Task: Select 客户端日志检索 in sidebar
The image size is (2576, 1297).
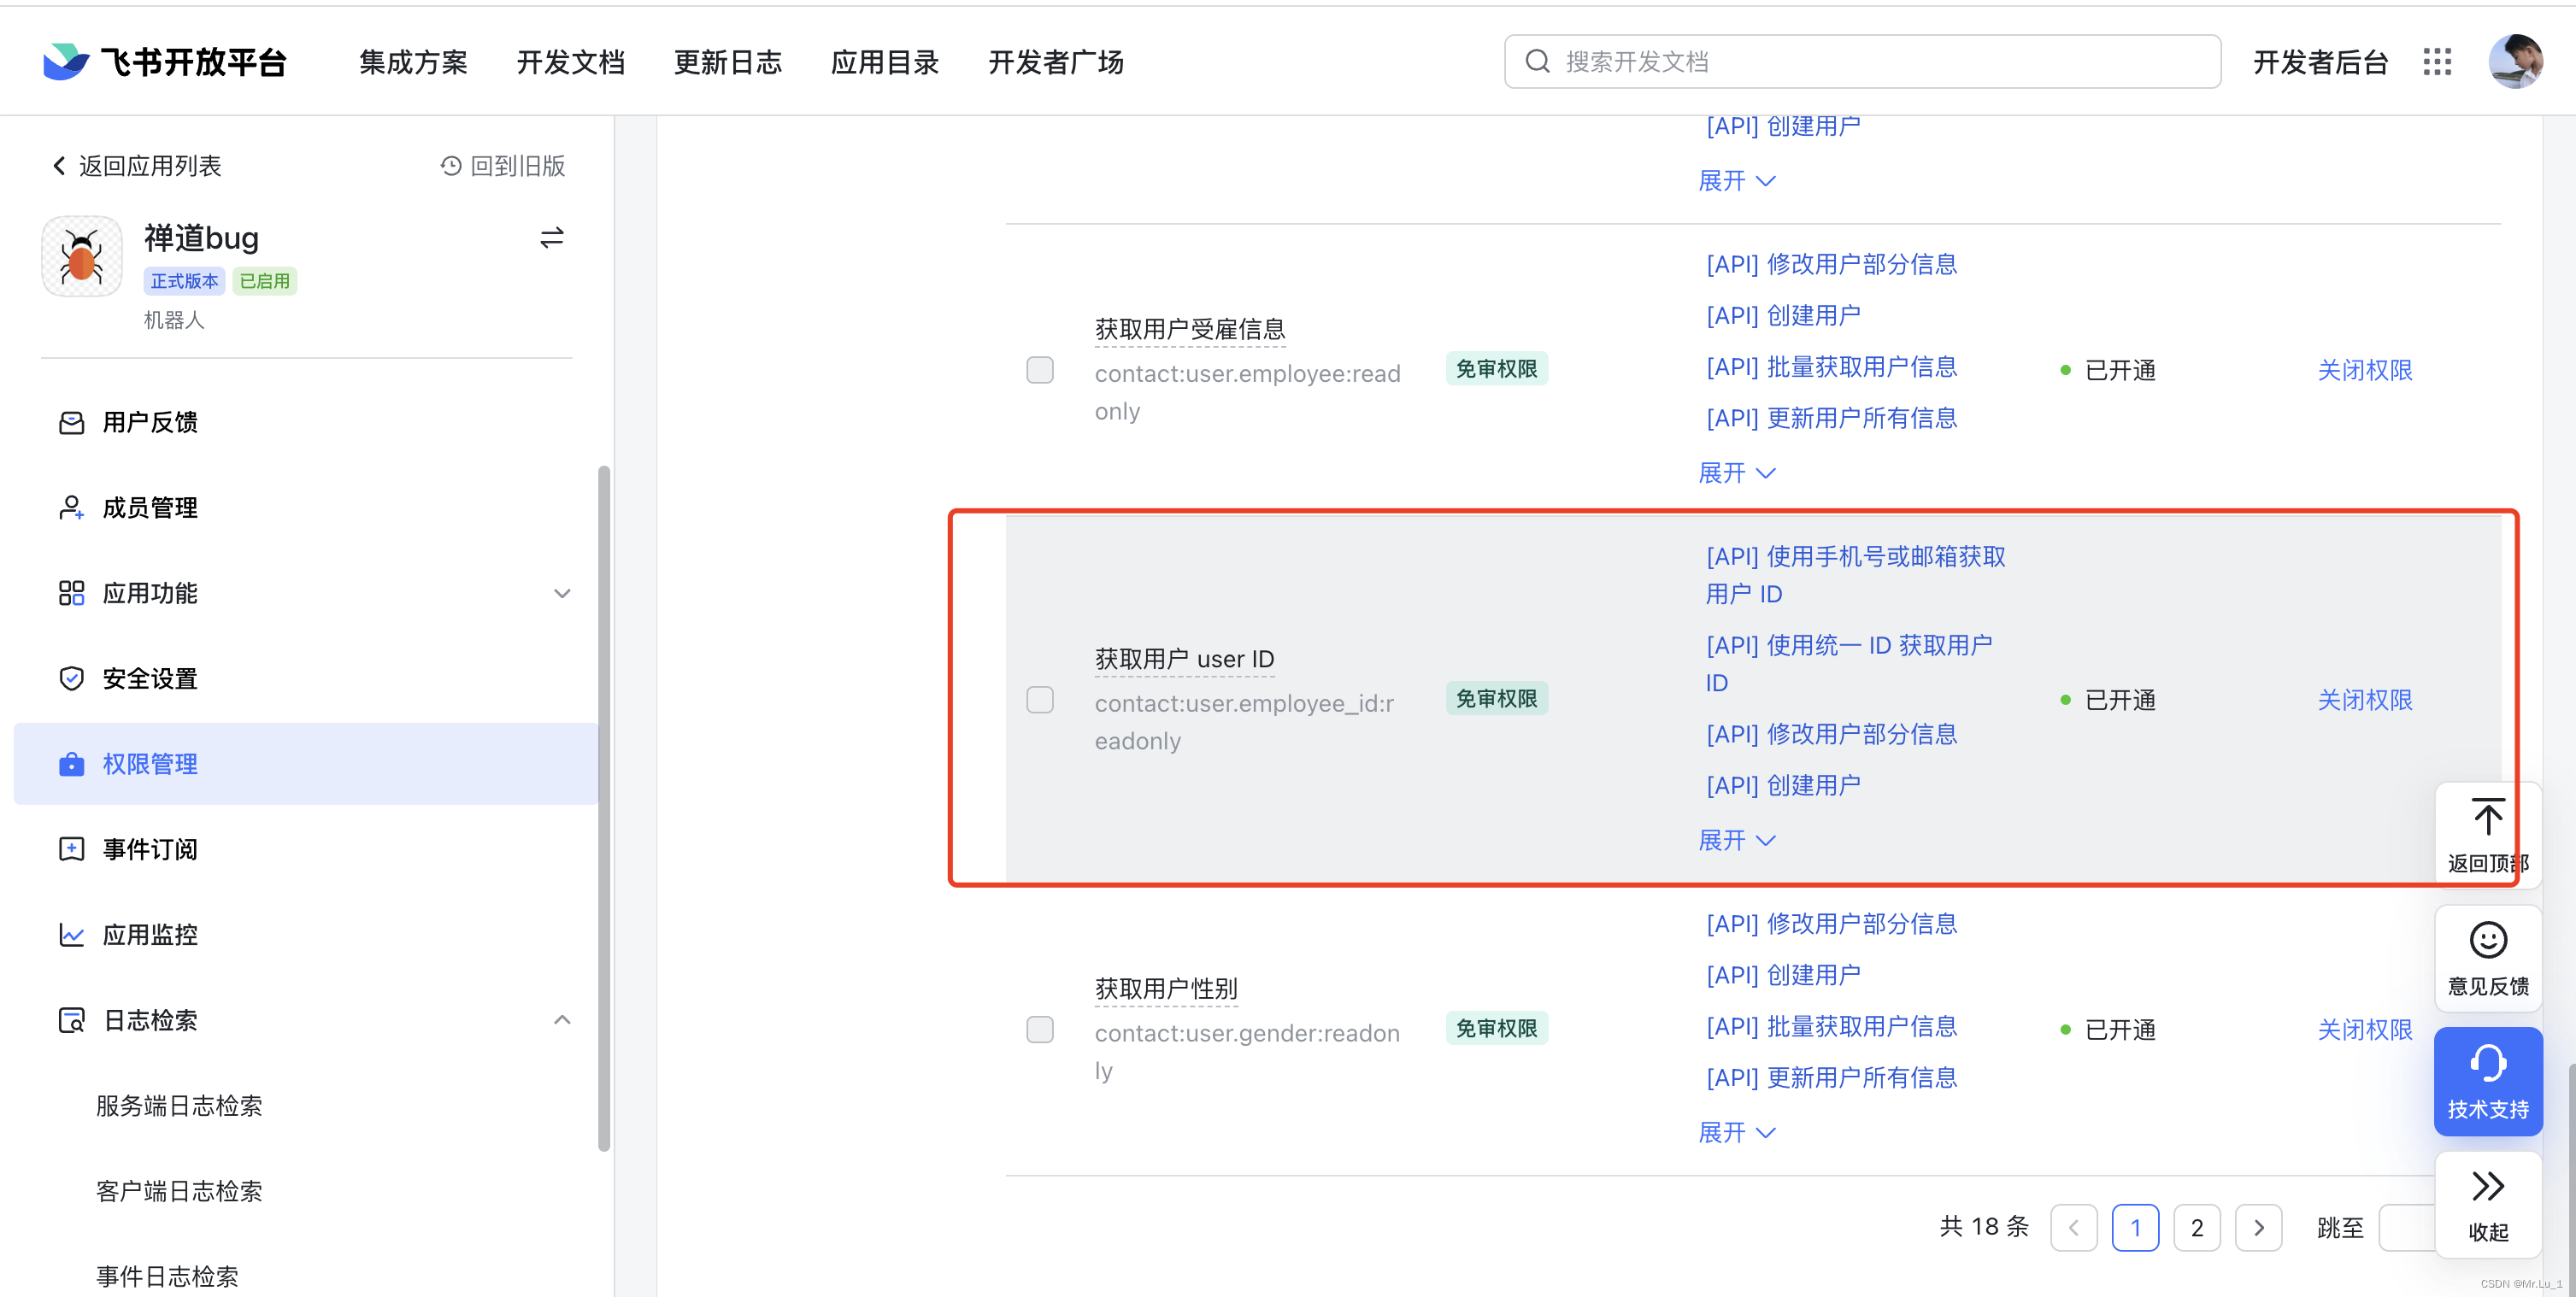Action: [x=179, y=1191]
